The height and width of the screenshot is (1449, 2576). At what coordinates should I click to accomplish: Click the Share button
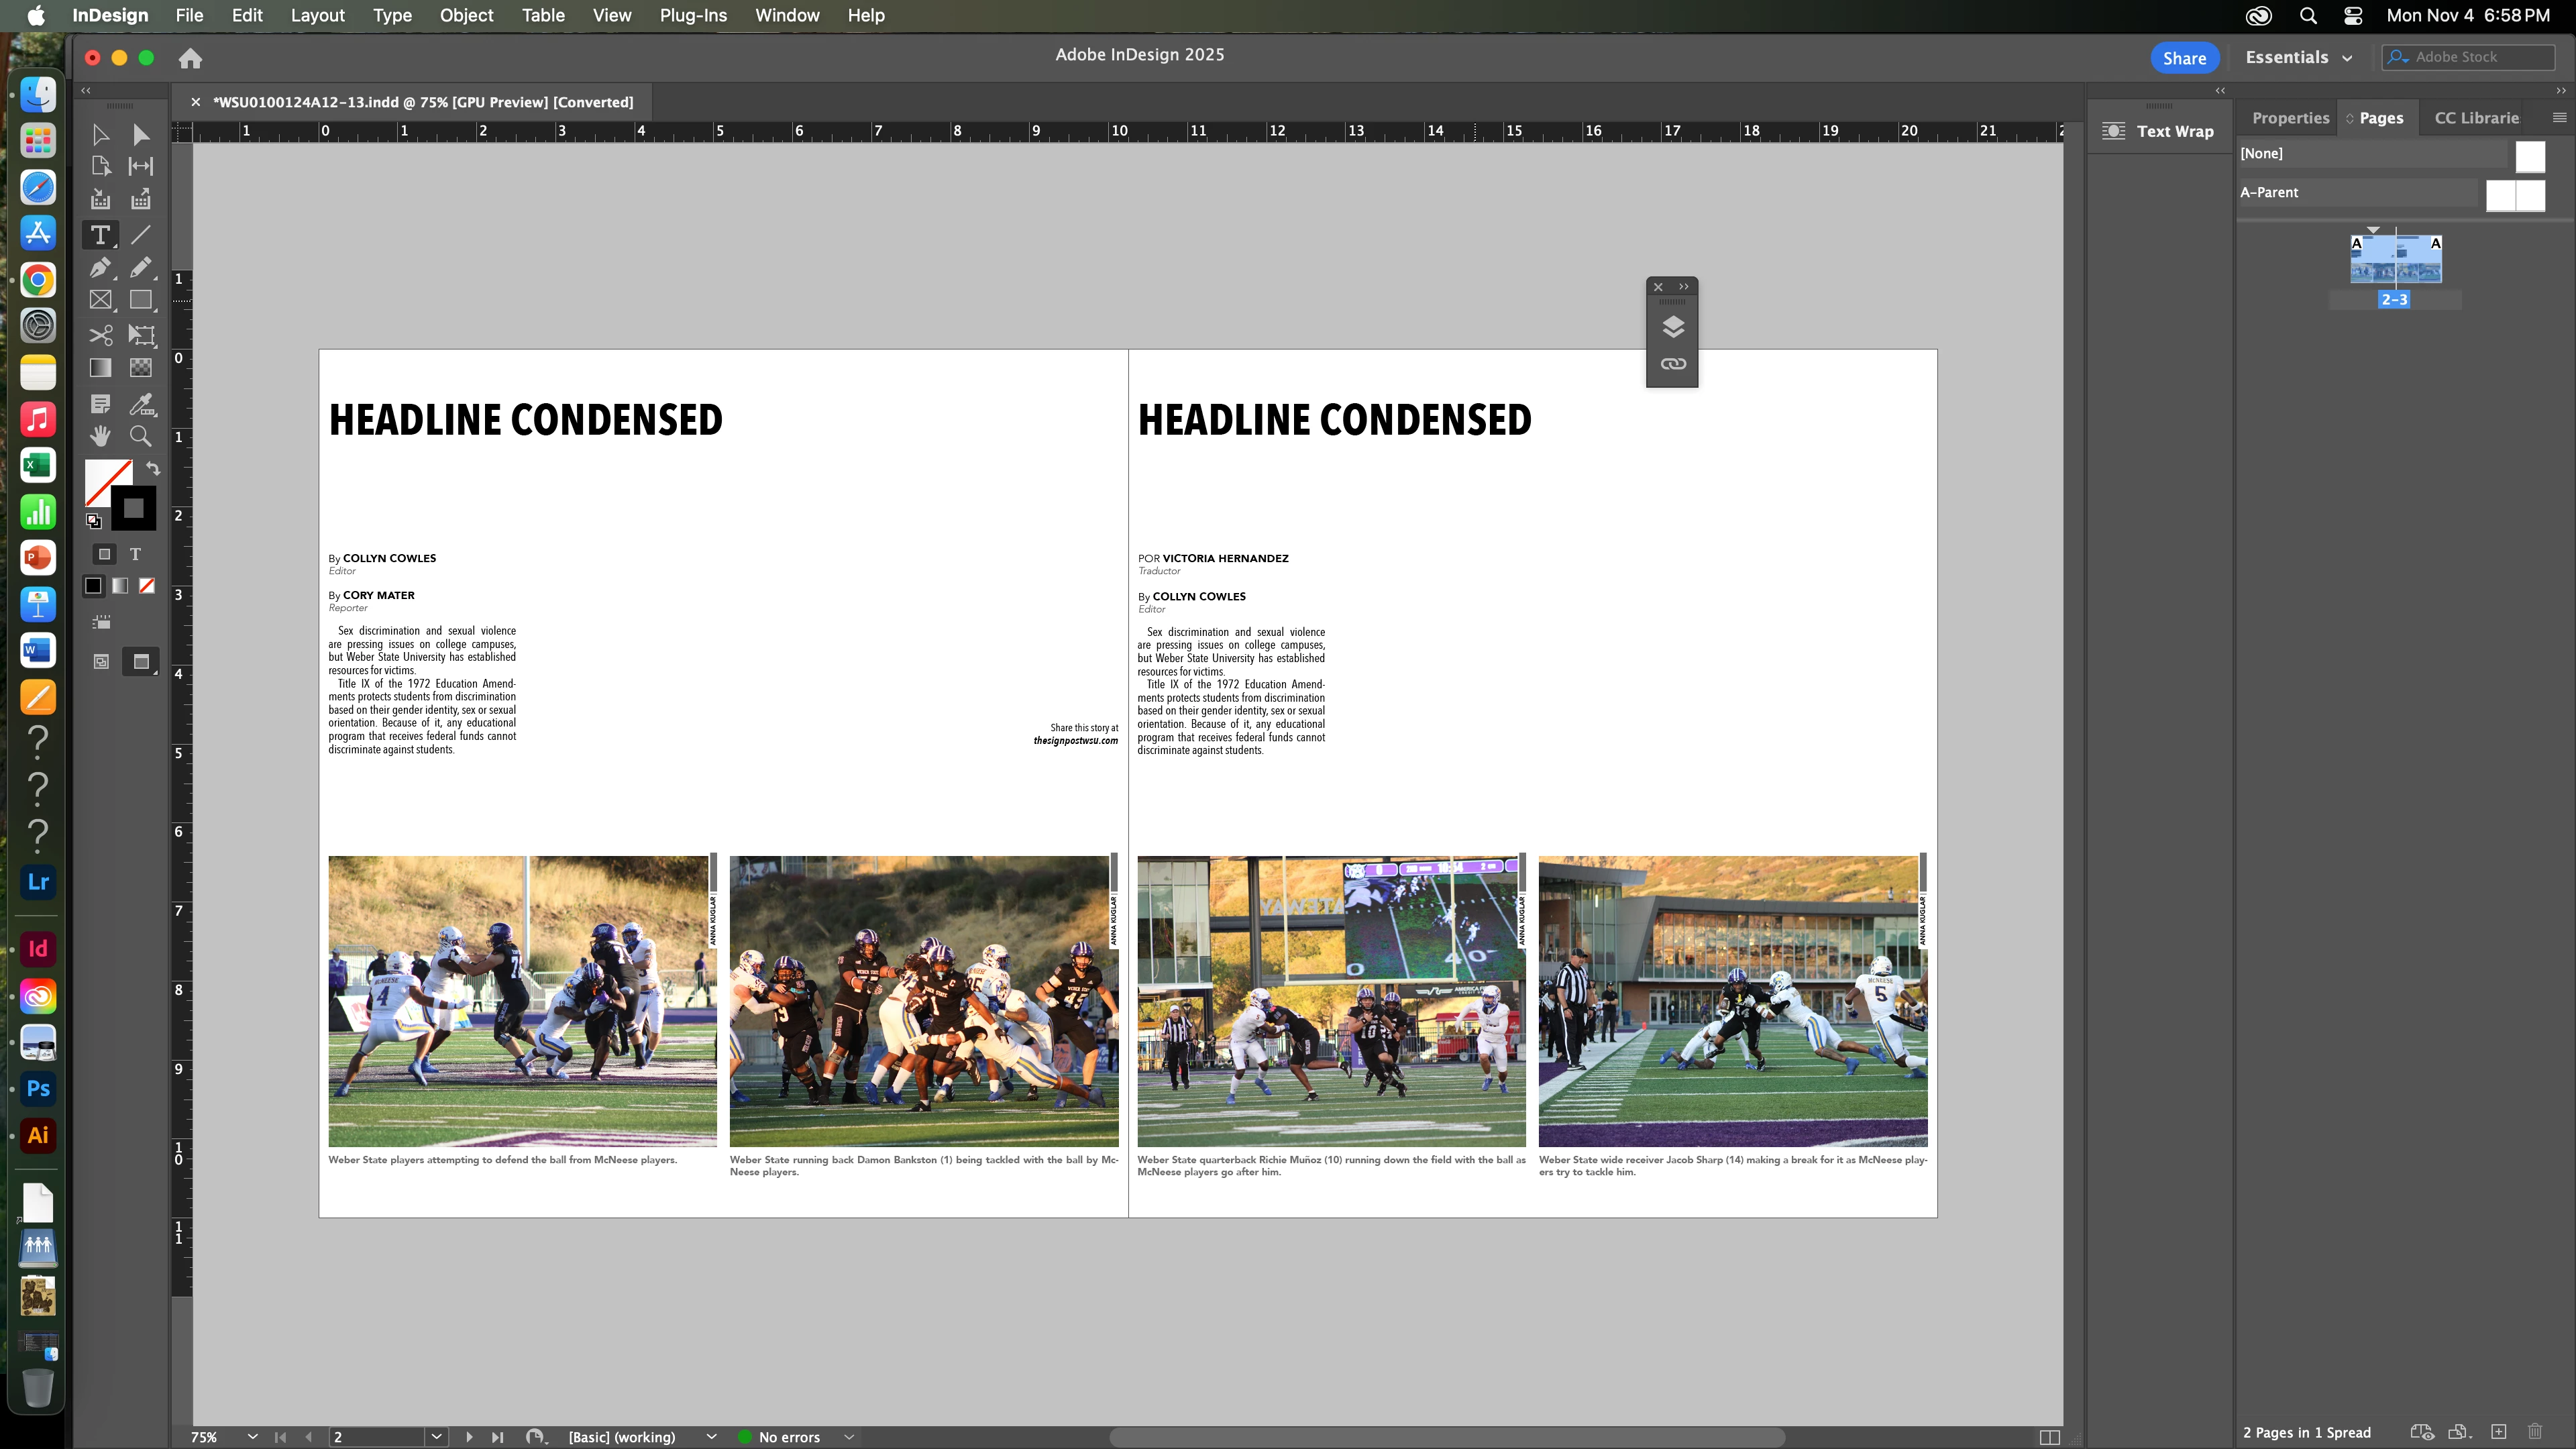2184,58
